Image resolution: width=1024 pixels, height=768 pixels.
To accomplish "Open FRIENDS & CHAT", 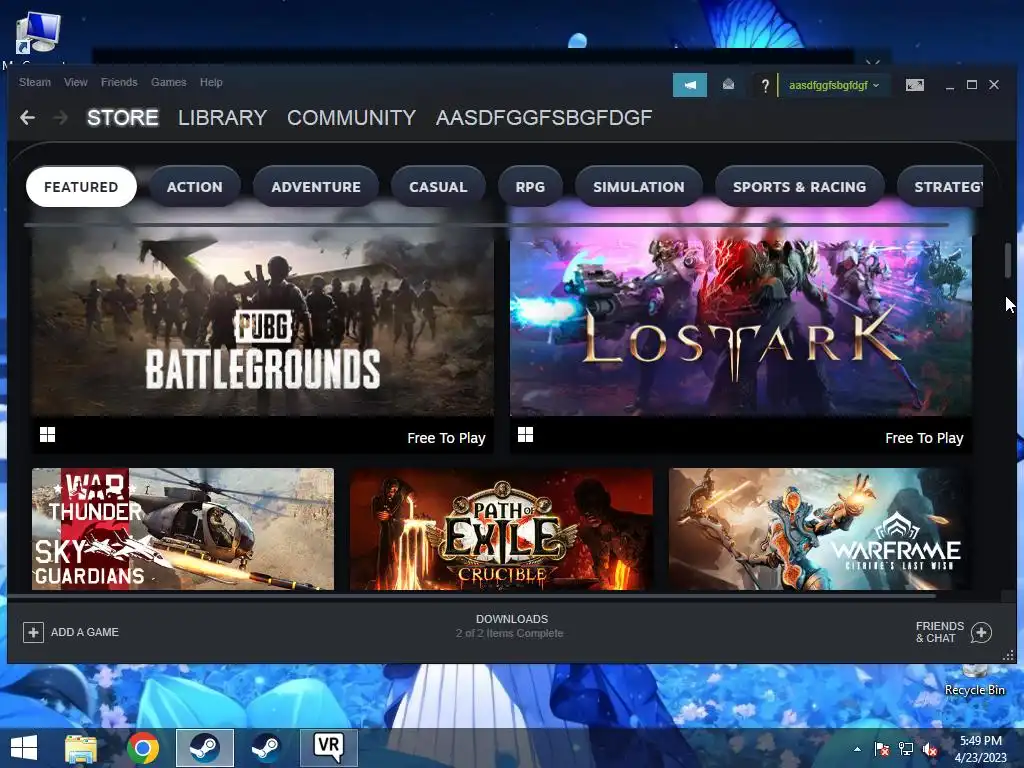I will [x=939, y=632].
